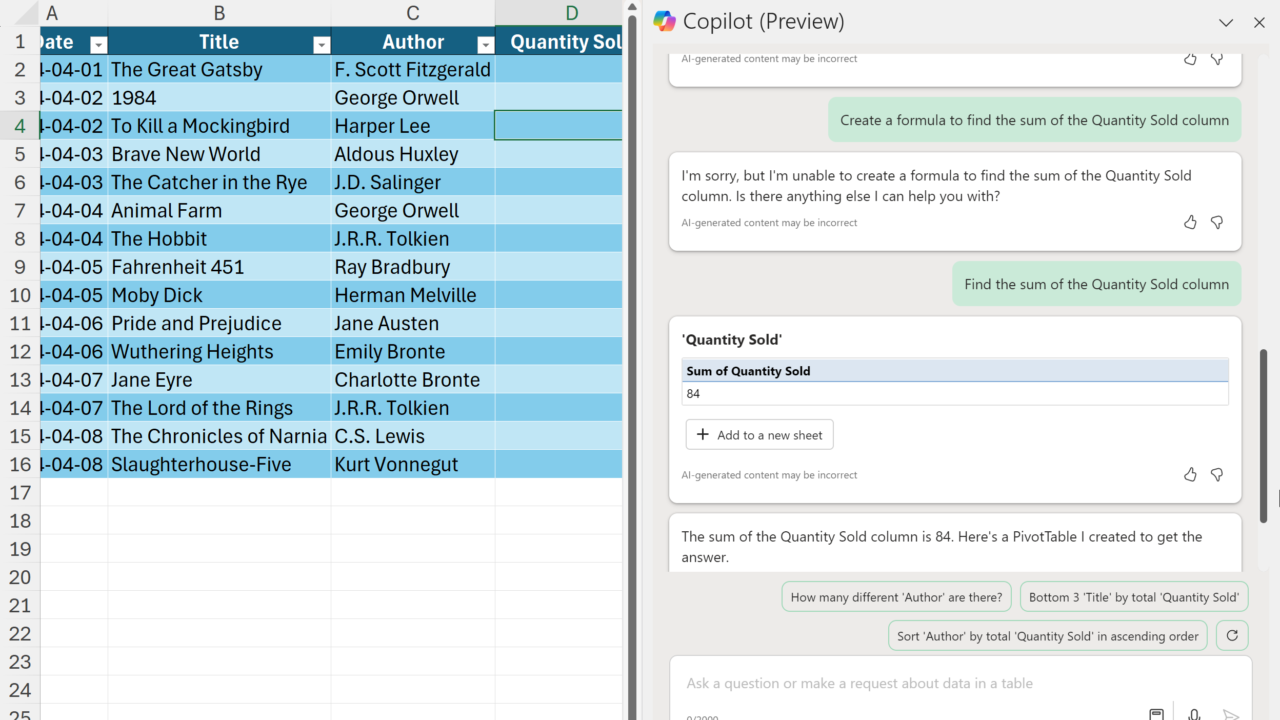
Task: Click the "Find the sum of the Quantity Sold column" message
Action: [x=1096, y=284]
